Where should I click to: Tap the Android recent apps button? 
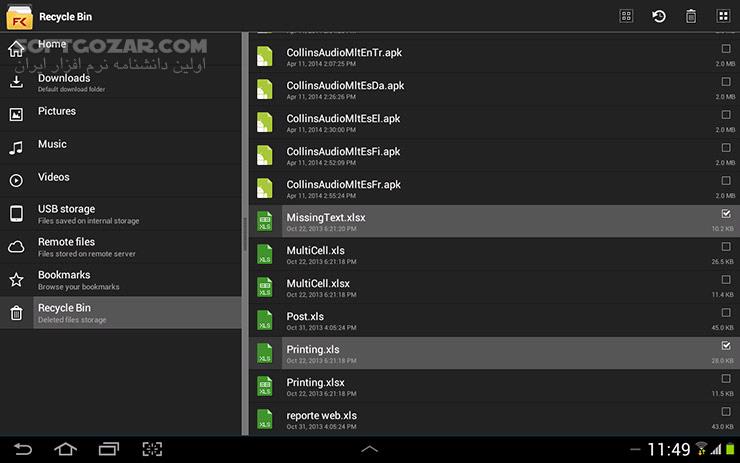click(x=109, y=449)
